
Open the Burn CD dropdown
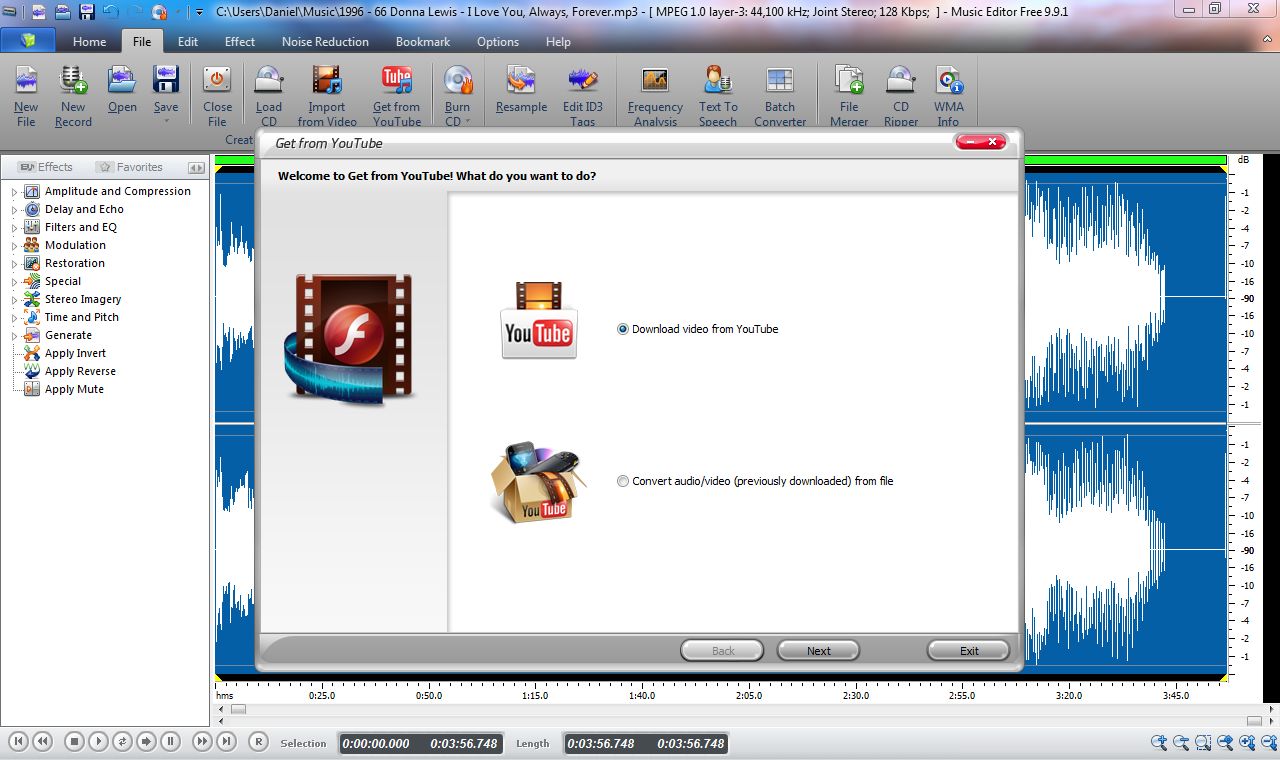pos(467,122)
